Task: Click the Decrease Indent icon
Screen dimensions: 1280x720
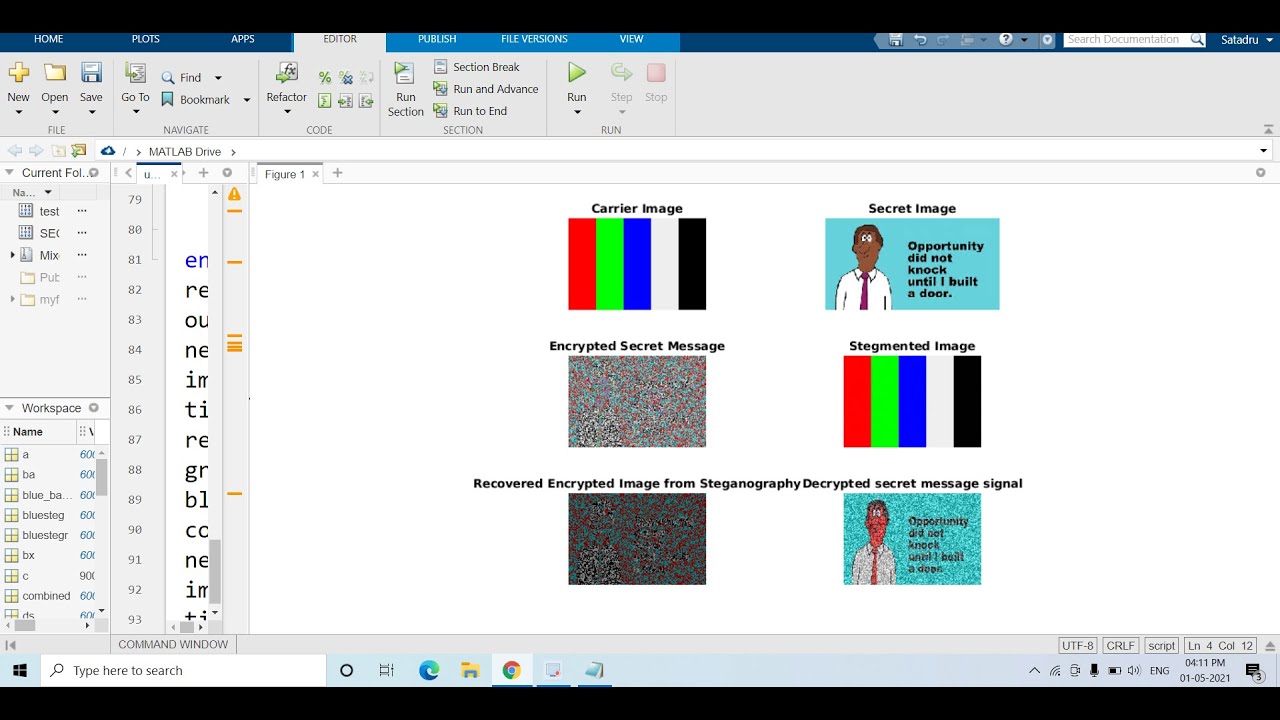Action: coord(366,101)
